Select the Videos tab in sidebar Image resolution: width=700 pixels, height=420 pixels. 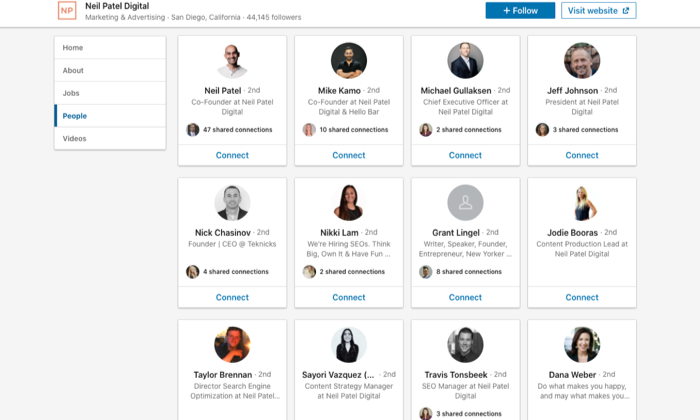point(110,139)
